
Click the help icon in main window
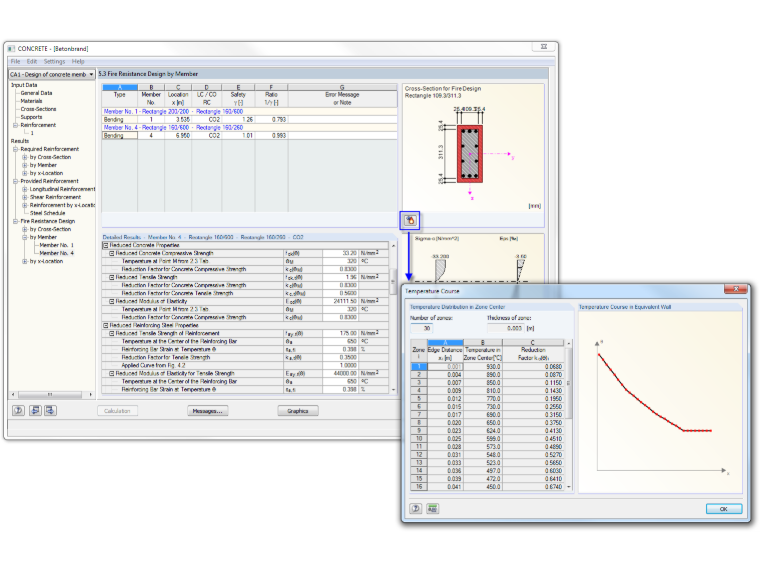(x=18, y=411)
